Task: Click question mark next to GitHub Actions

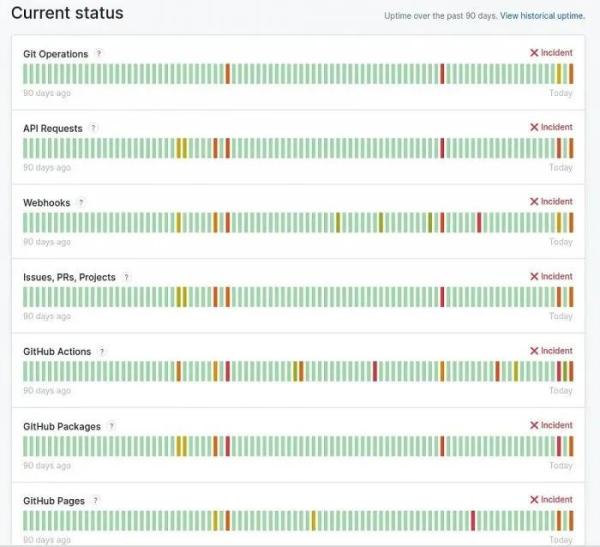Action: click(x=102, y=352)
